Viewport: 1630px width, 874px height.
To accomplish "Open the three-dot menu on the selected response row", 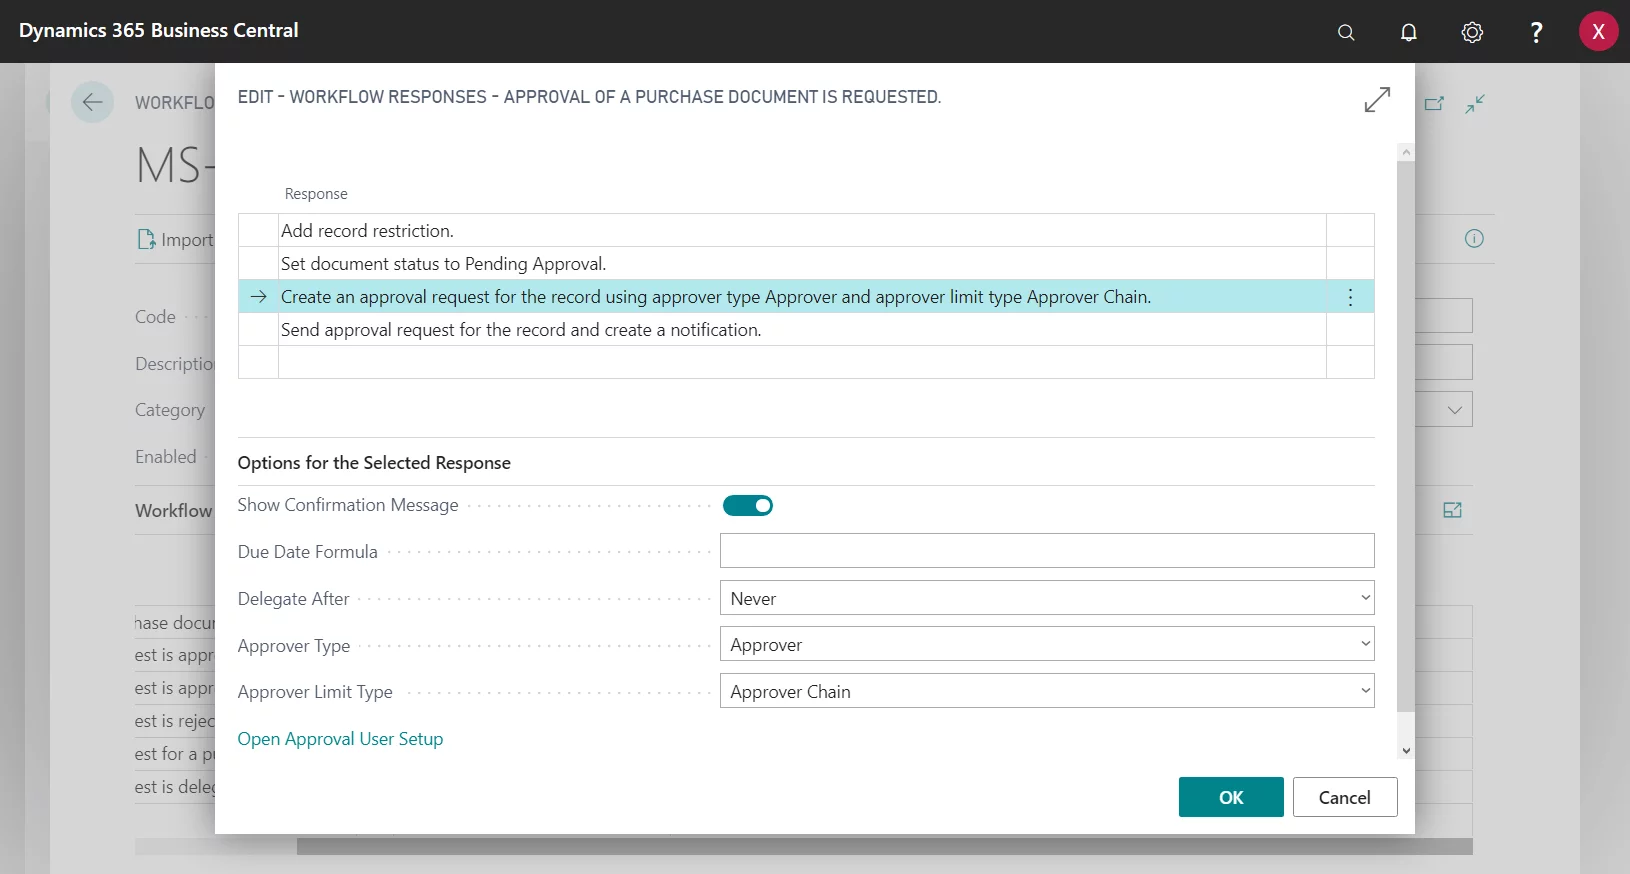I will coord(1350,297).
